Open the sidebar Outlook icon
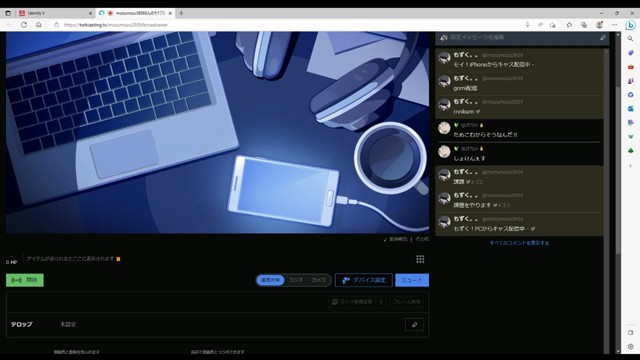Screen dimensions: 640x360 pos(631,109)
